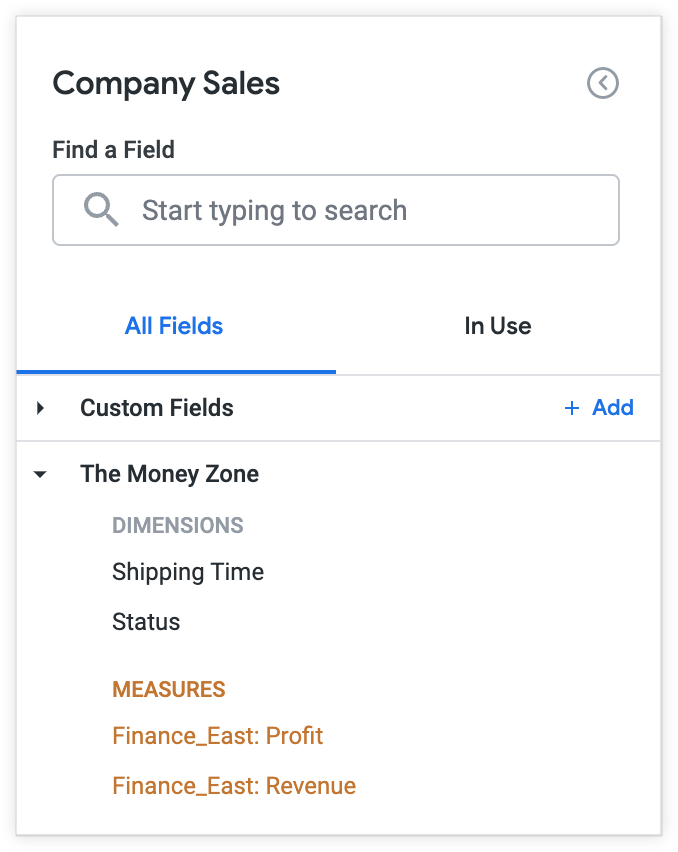Collapse The Money Zone triangle arrow

[x=40, y=474]
